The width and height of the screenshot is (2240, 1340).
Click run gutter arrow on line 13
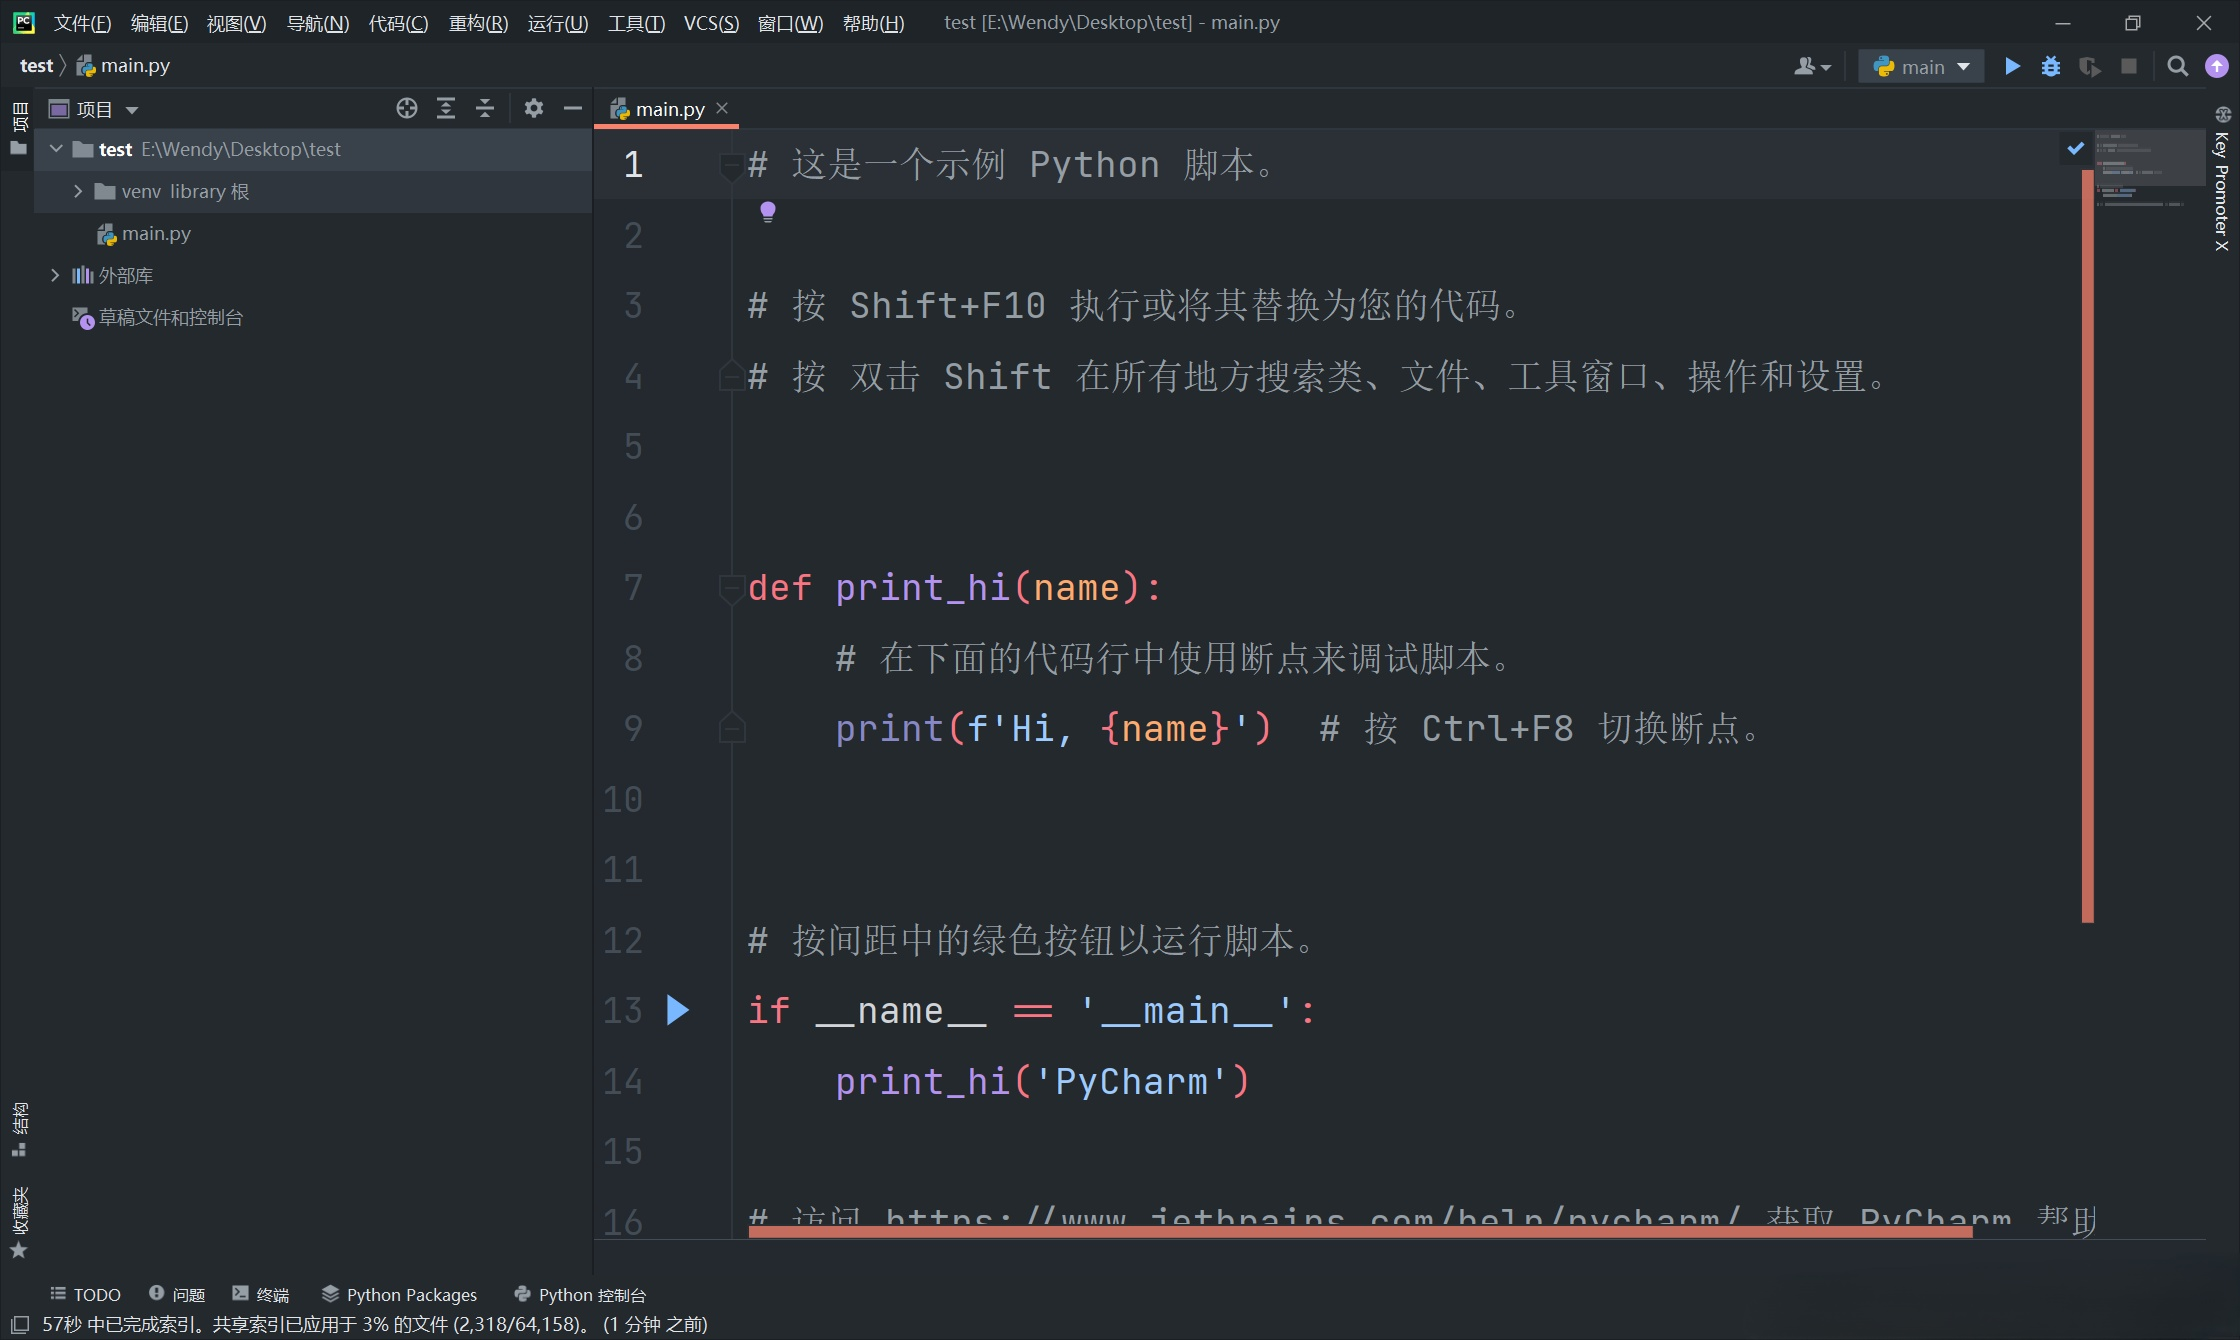(677, 1010)
